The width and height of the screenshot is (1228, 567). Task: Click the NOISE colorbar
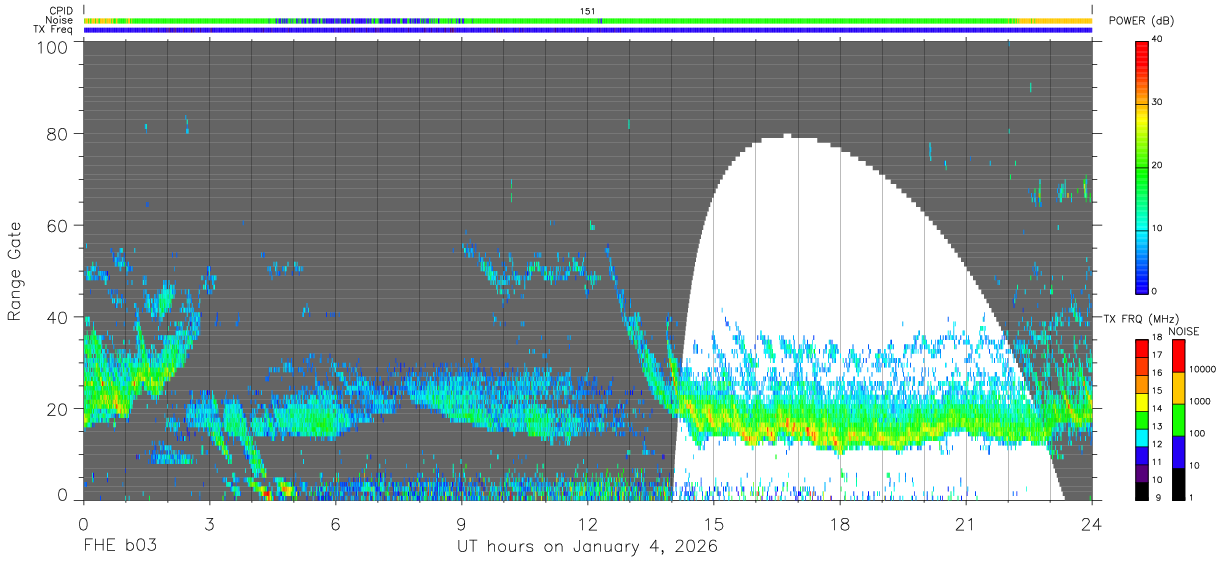tap(1178, 420)
